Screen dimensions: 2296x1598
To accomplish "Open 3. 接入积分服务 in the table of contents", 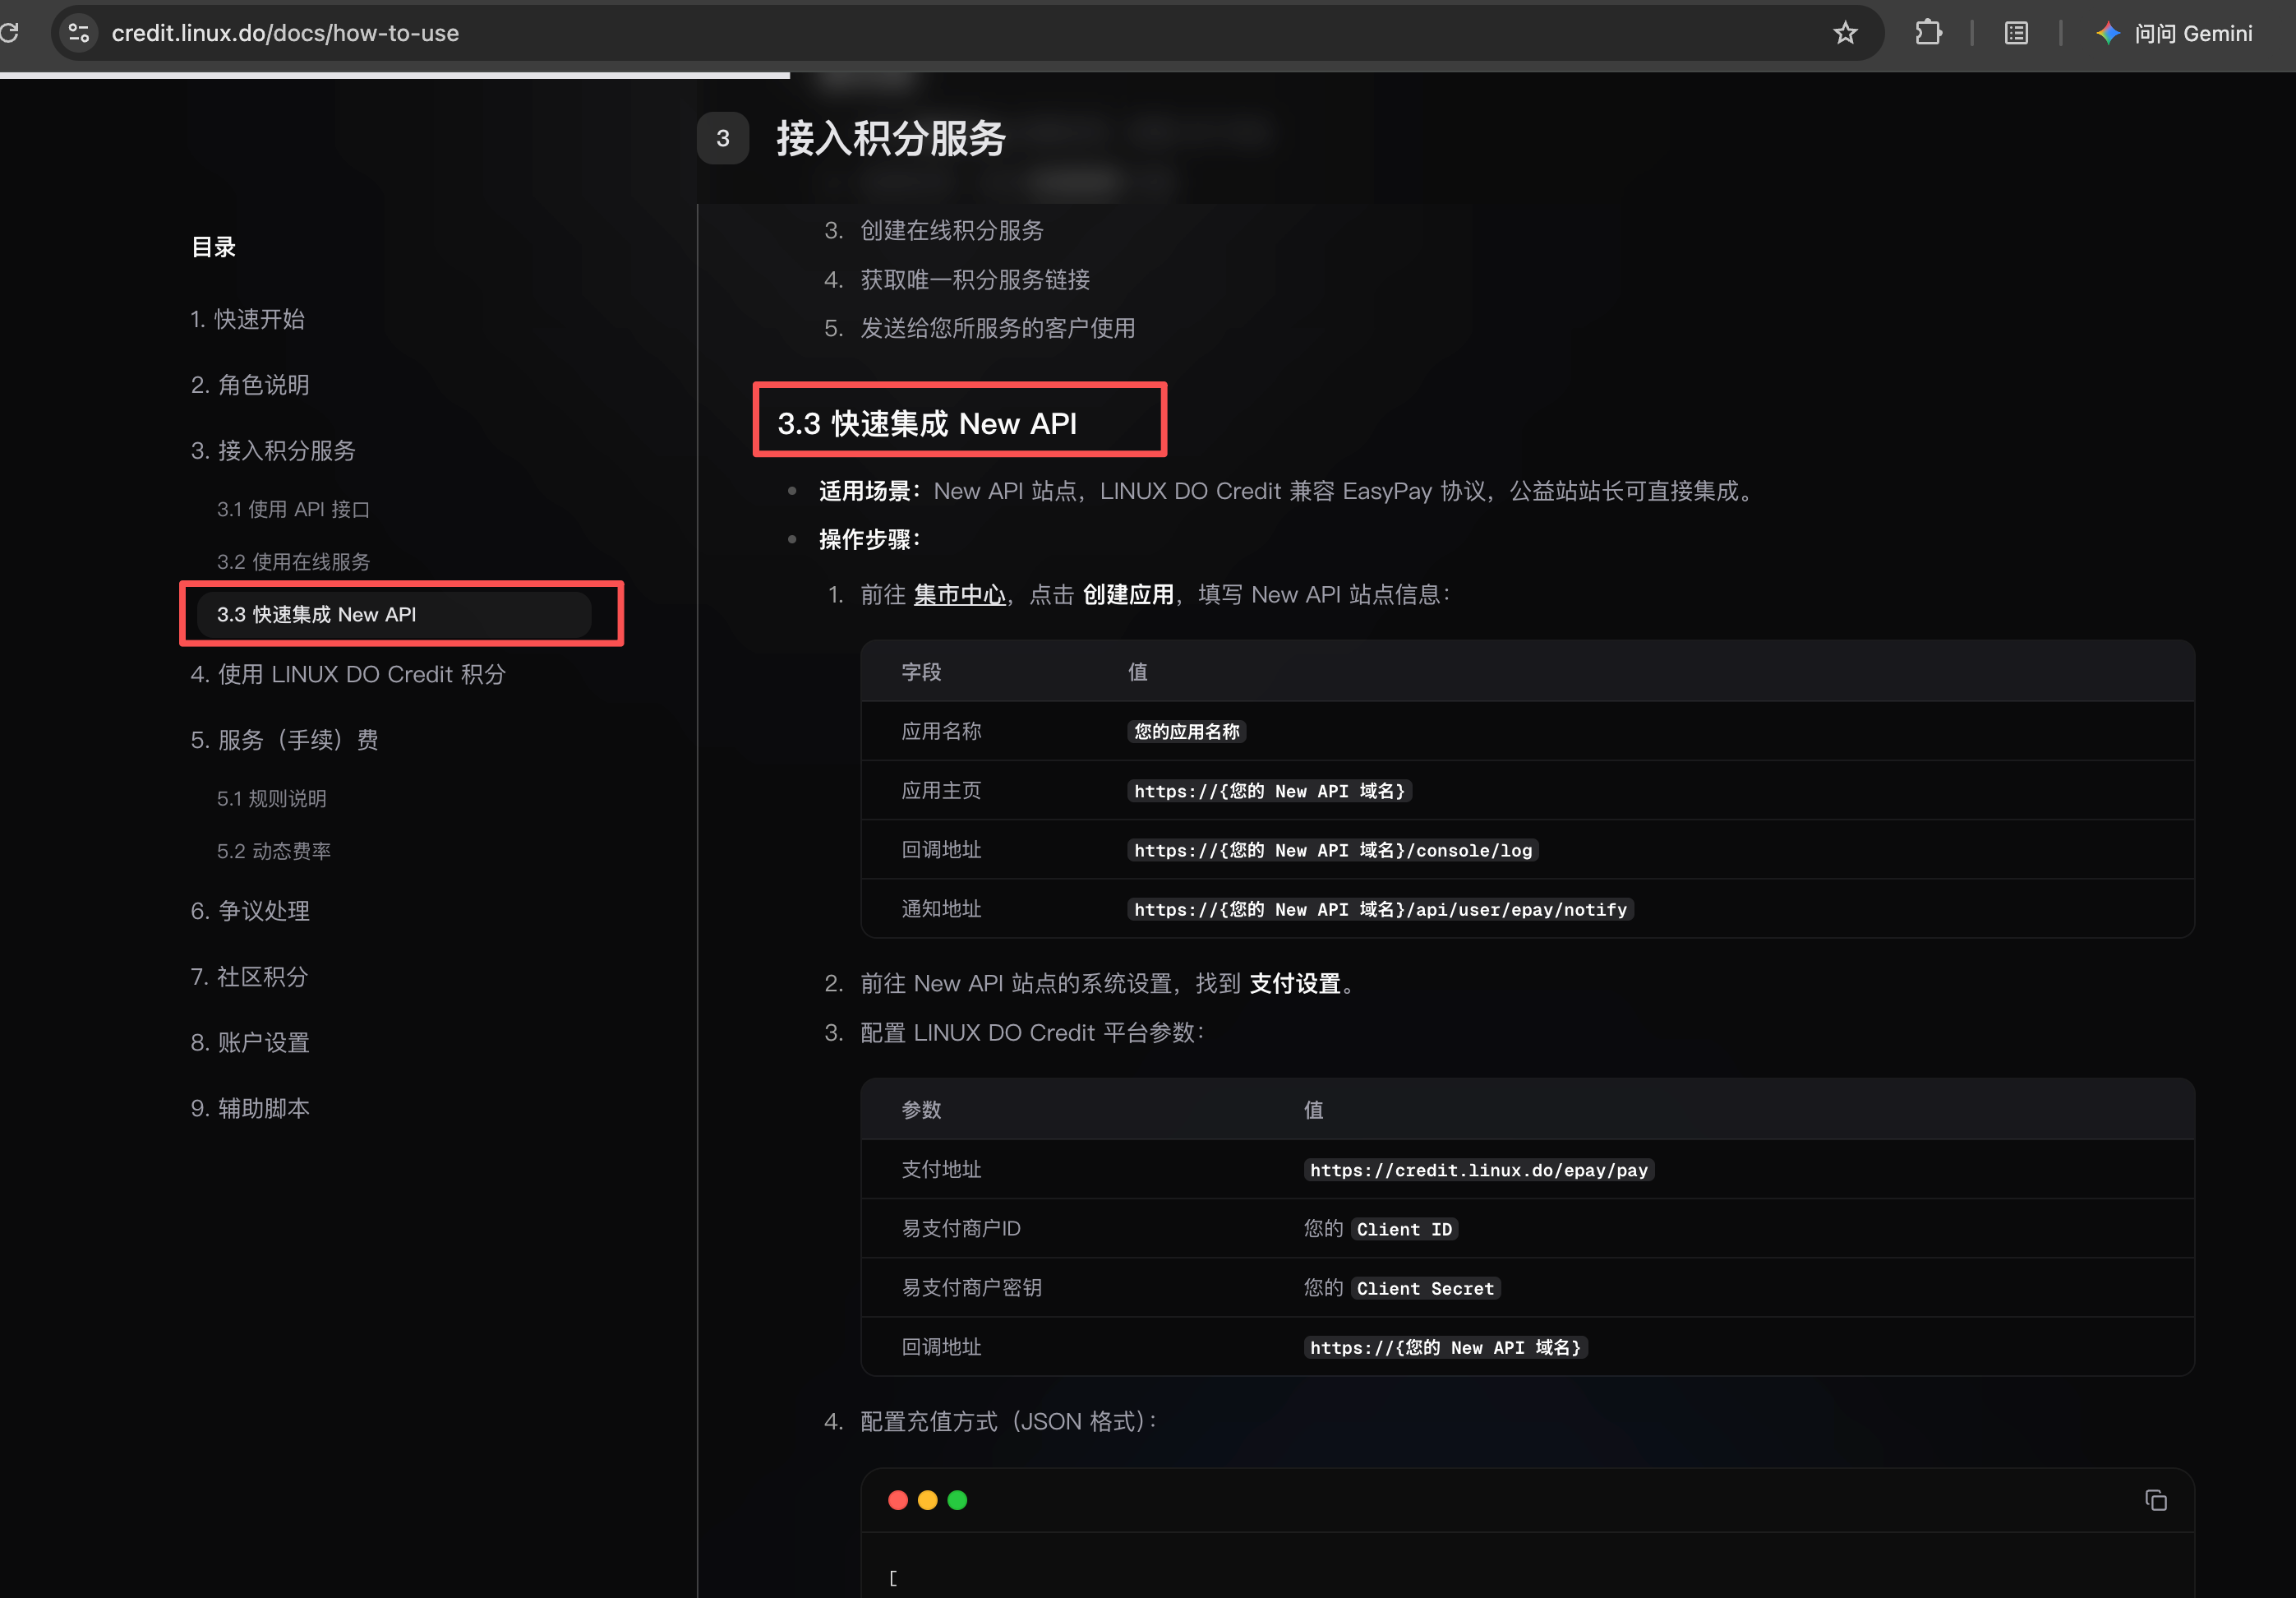I will 273,451.
